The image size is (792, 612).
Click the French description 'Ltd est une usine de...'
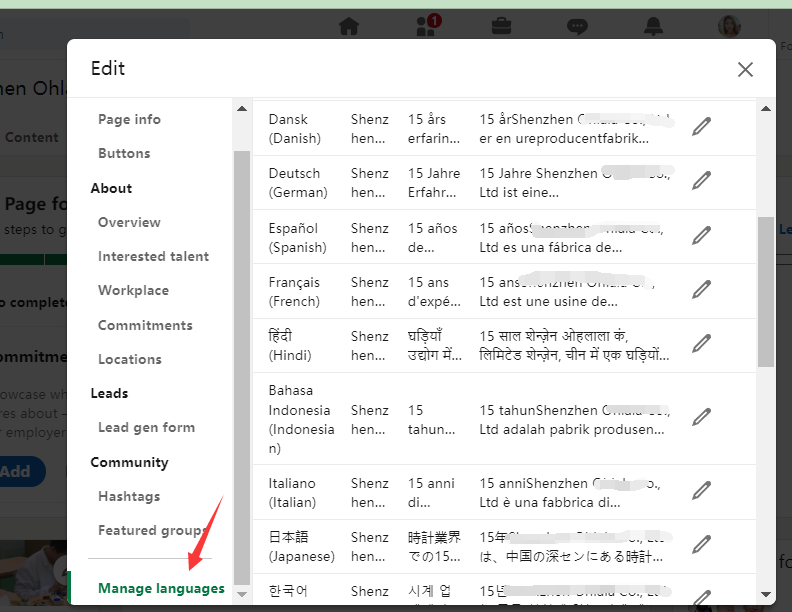click(x=548, y=302)
